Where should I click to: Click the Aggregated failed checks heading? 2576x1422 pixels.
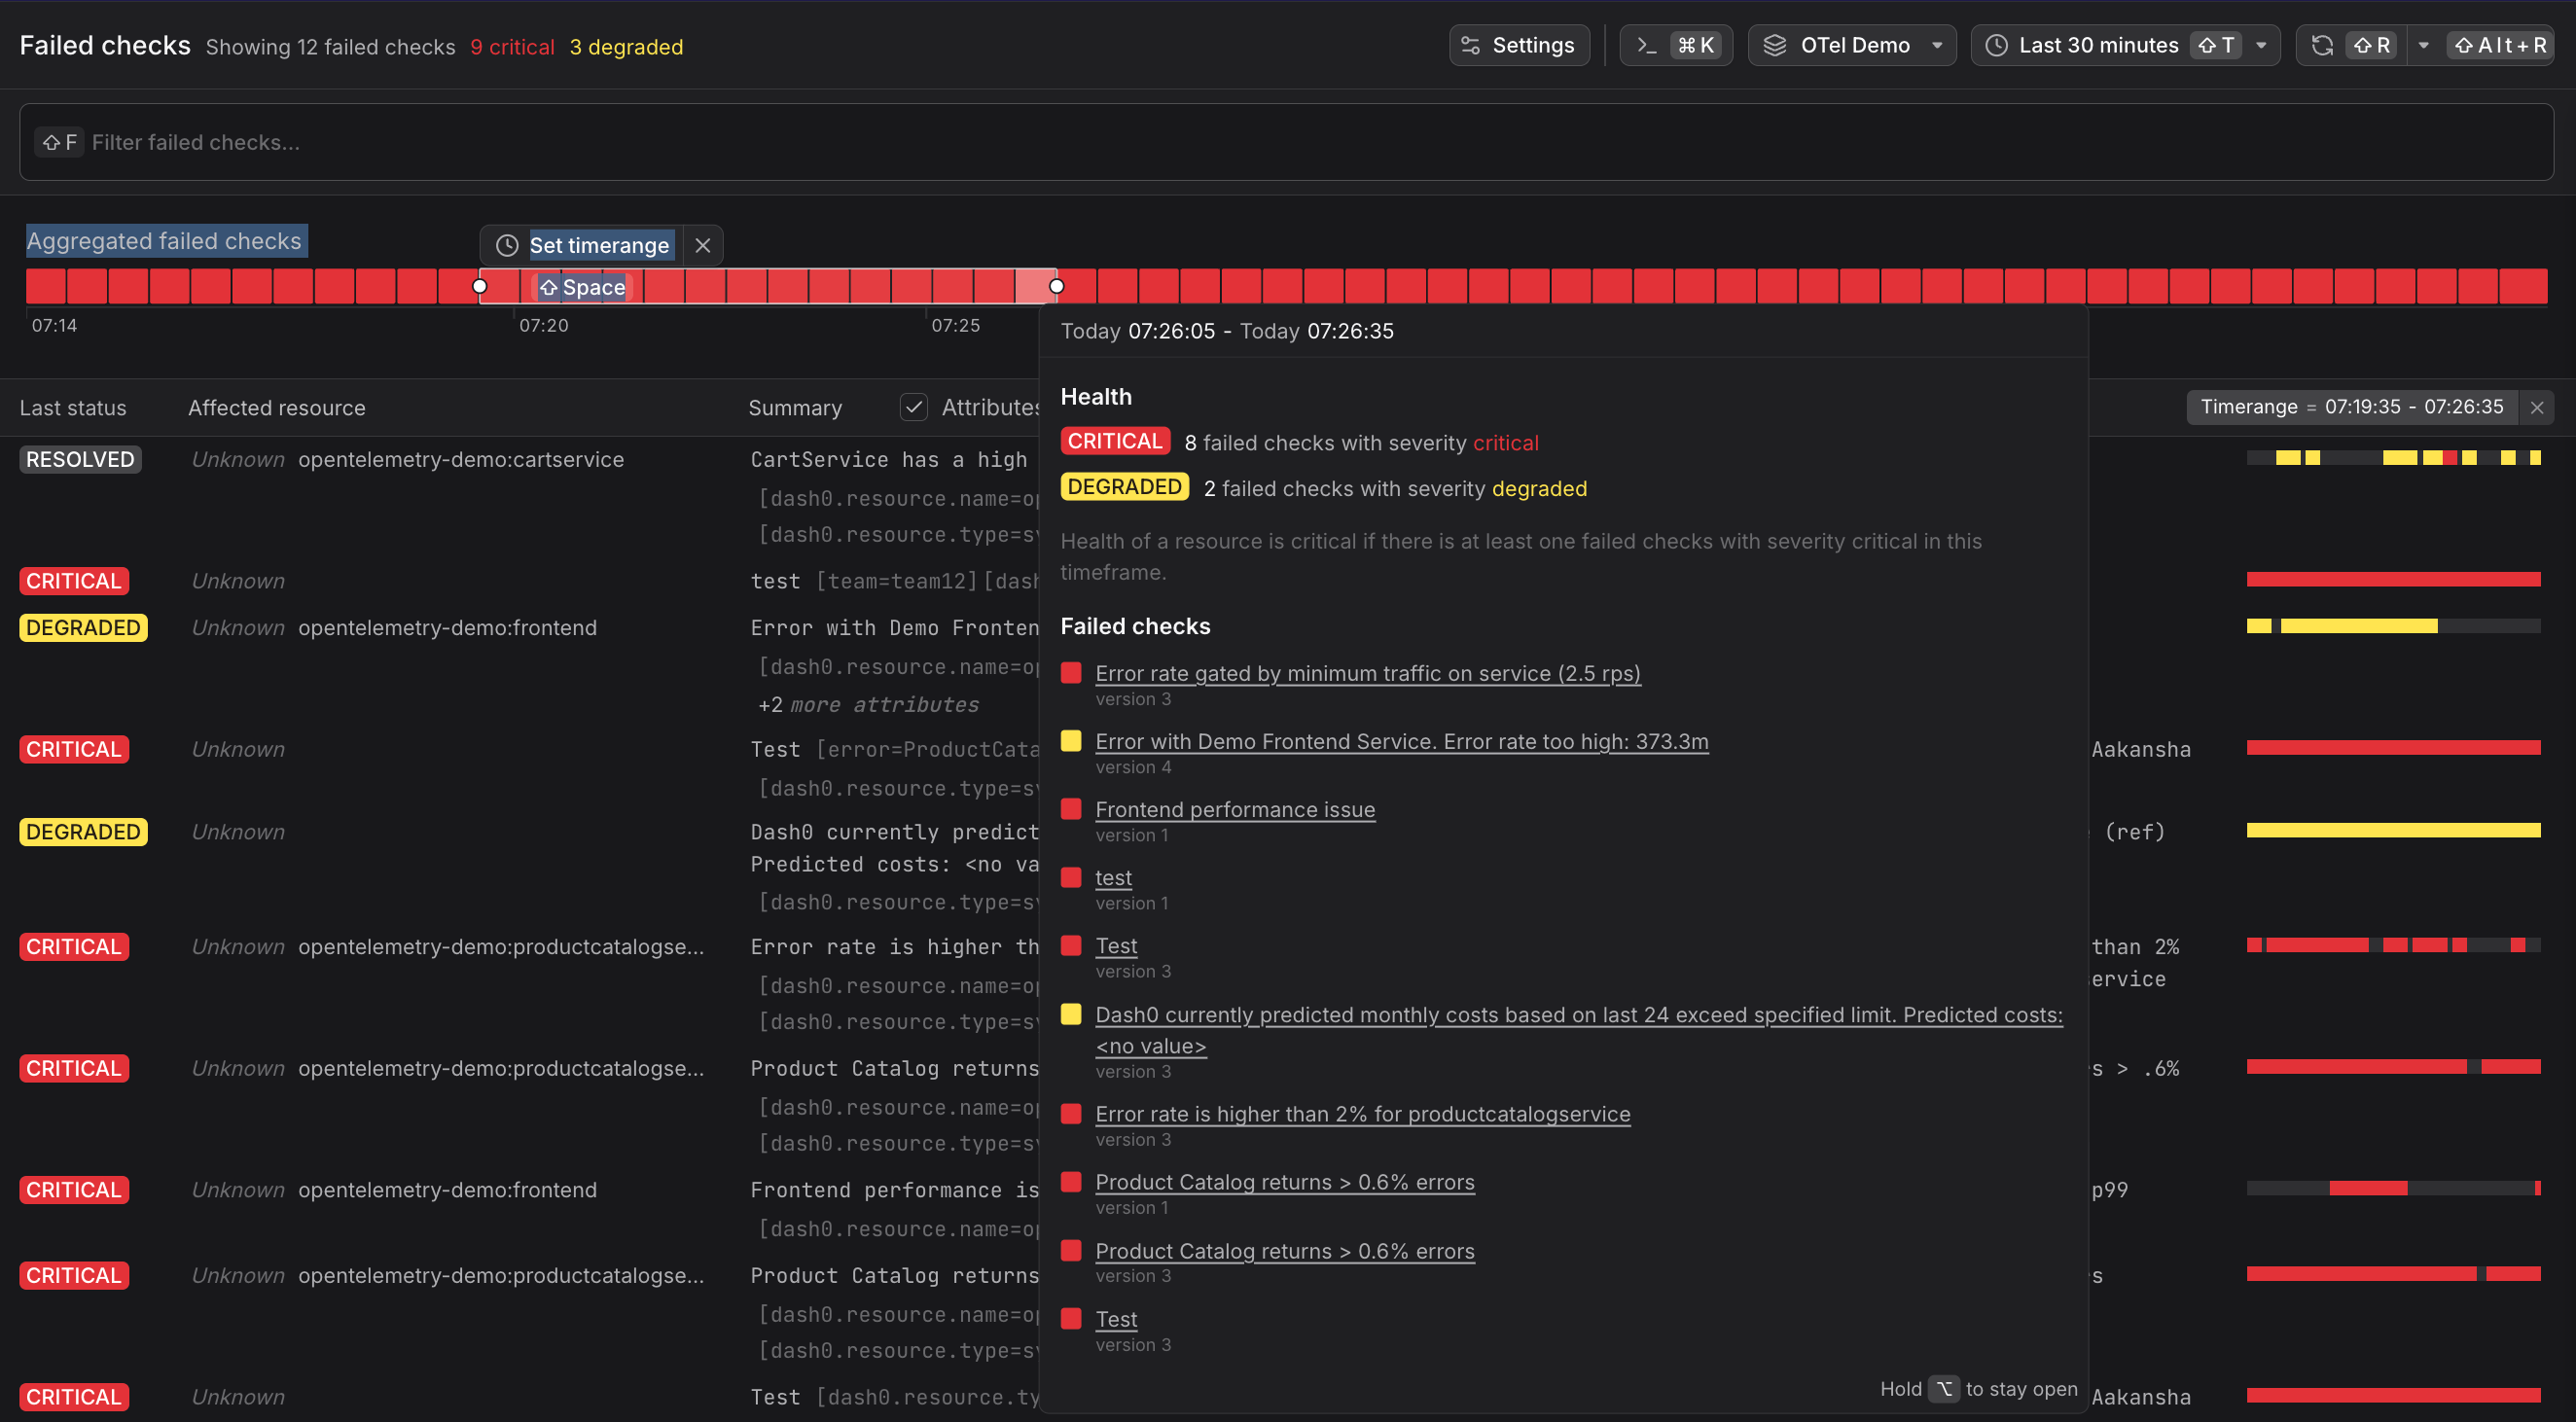[x=164, y=241]
